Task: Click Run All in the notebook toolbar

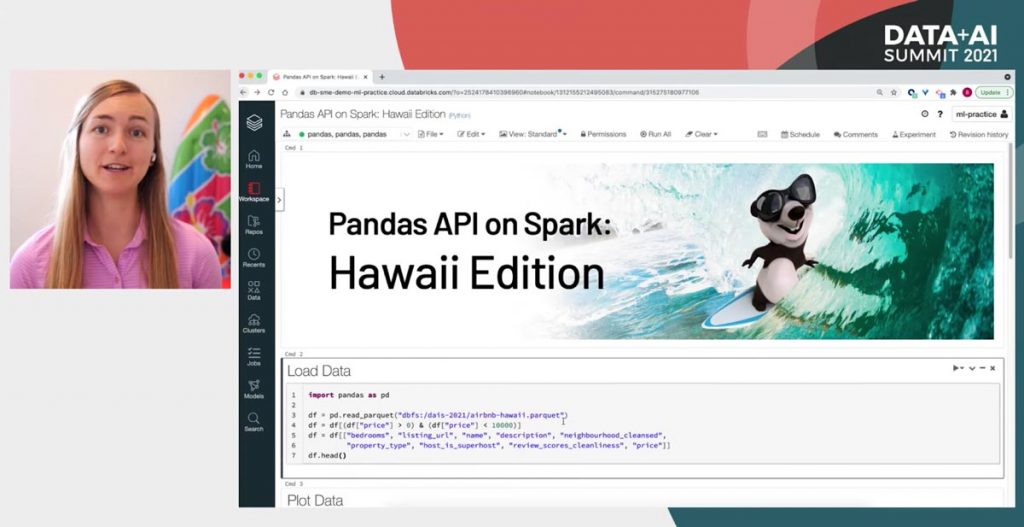Action: pos(655,134)
